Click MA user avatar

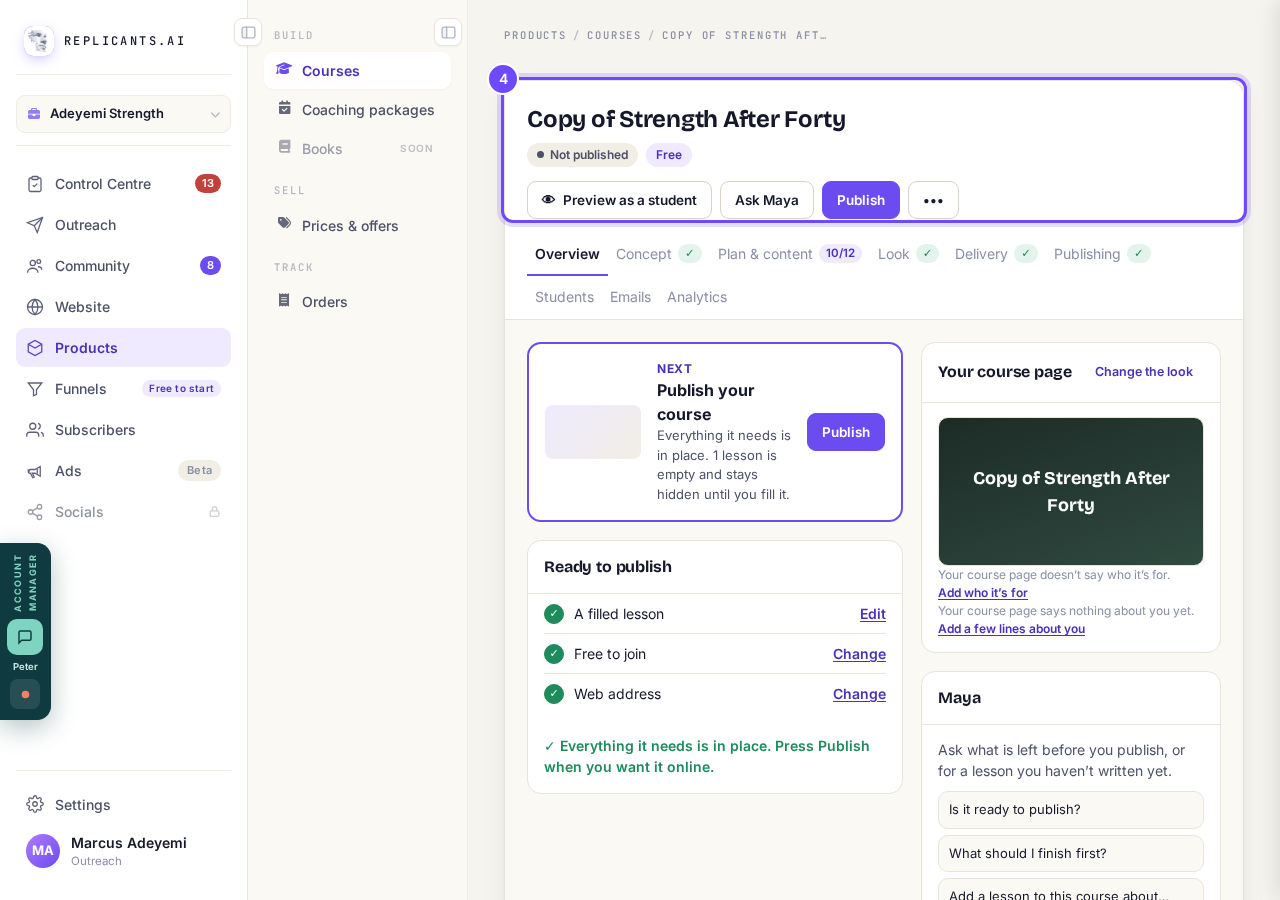[x=43, y=851]
